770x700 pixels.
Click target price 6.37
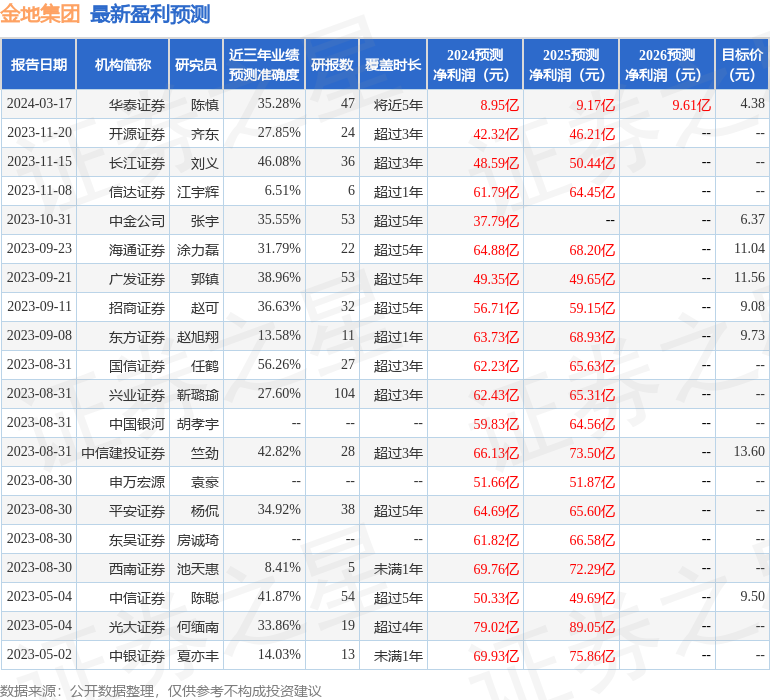tap(752, 220)
